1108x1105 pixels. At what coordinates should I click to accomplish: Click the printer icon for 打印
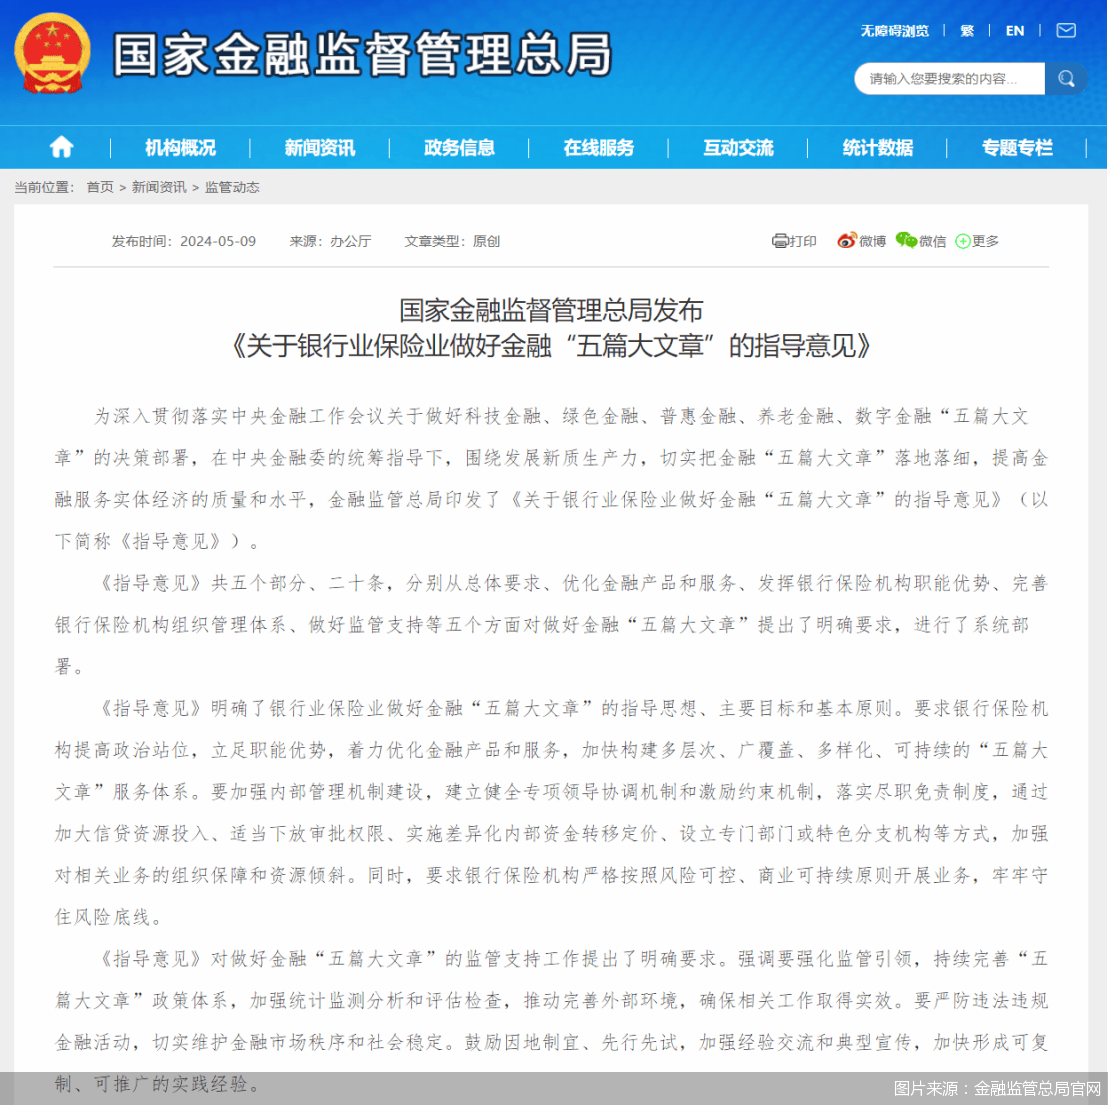click(779, 242)
